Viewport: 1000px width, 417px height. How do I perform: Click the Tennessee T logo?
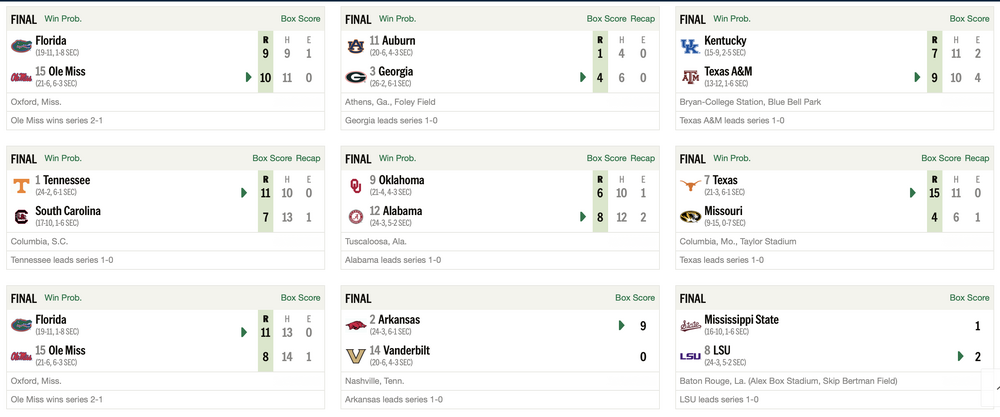click(20, 185)
